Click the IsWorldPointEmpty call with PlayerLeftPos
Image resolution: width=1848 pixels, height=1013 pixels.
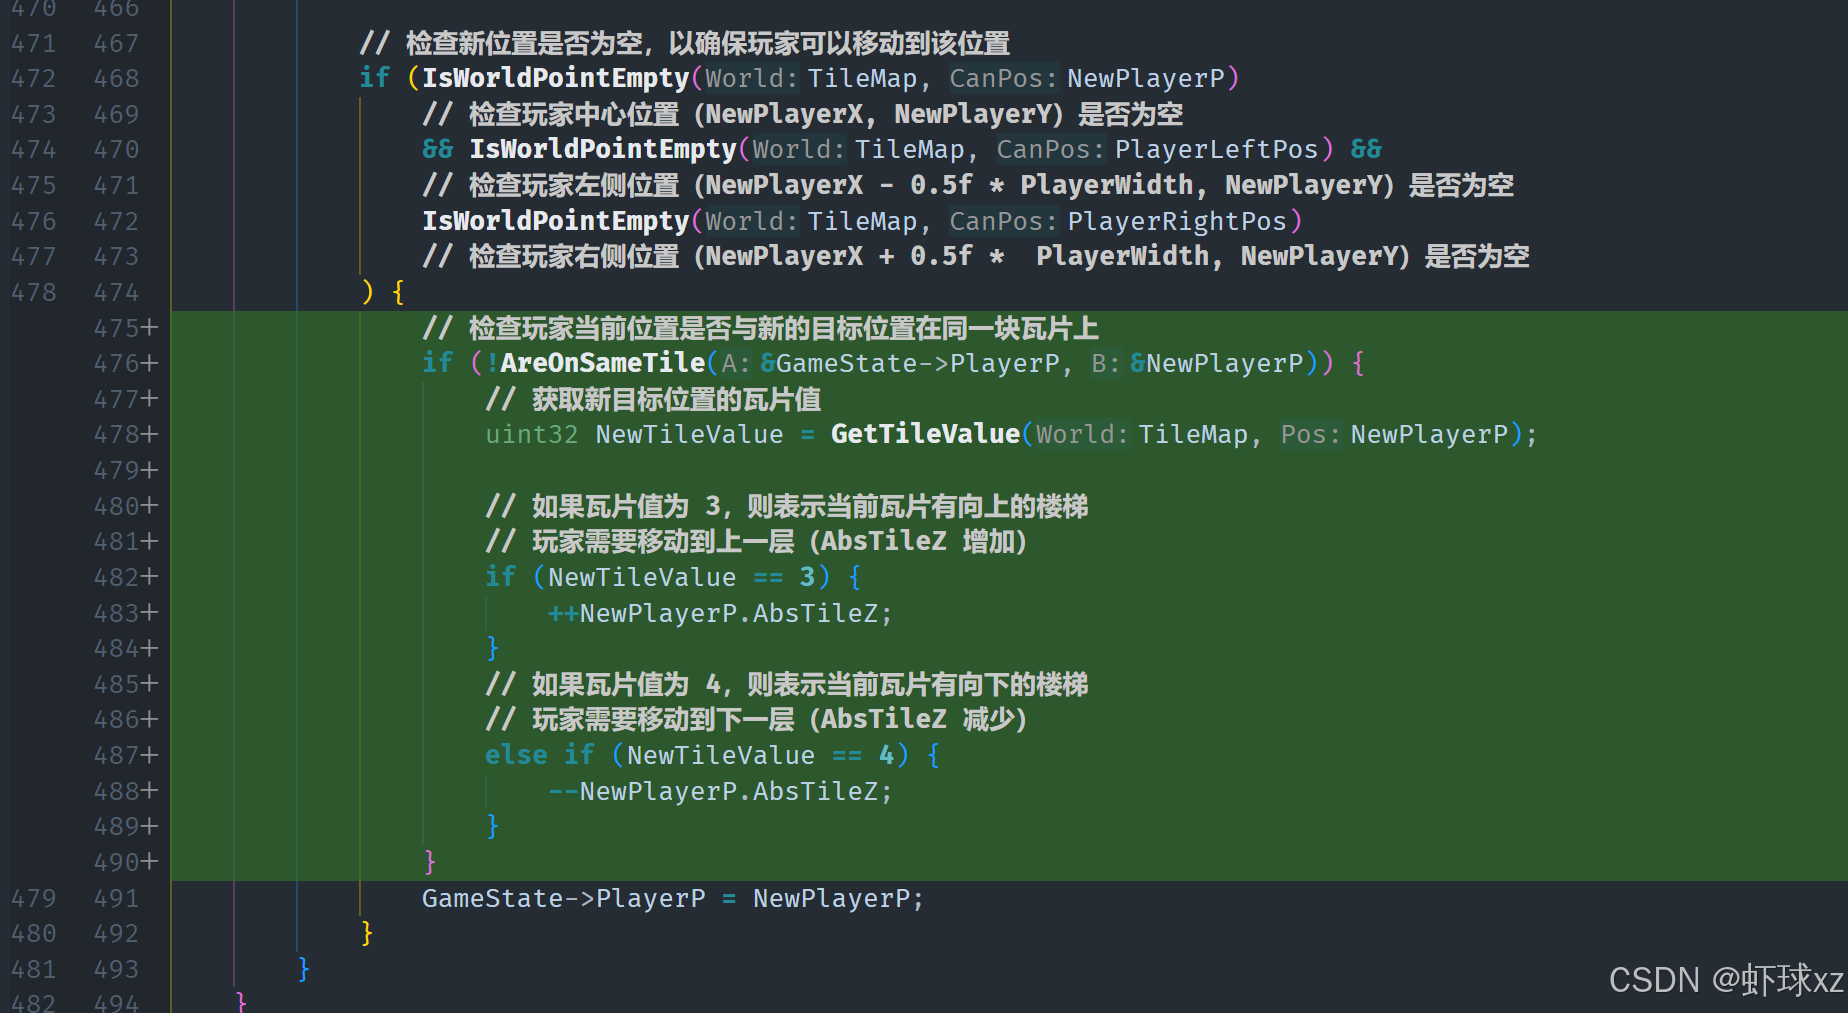click(x=901, y=149)
